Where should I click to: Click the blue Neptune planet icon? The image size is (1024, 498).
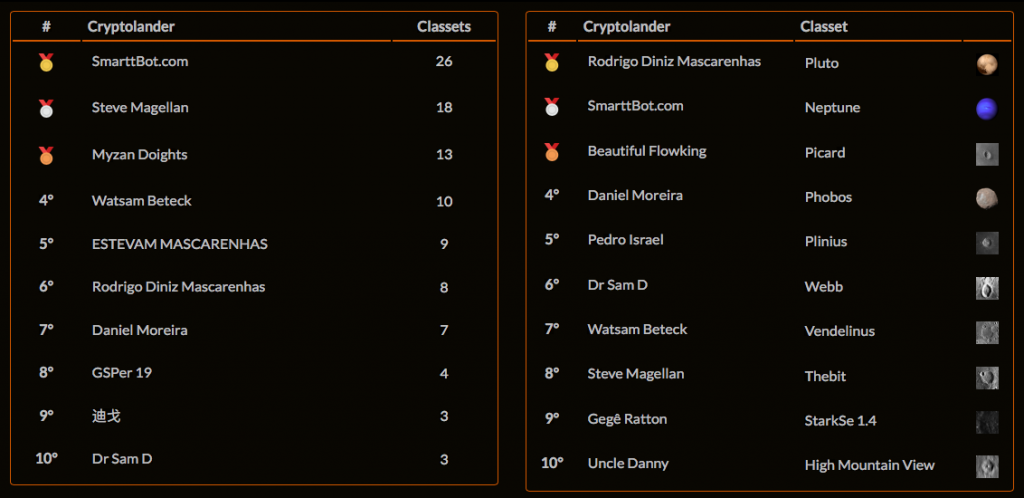pyautogui.click(x=987, y=108)
